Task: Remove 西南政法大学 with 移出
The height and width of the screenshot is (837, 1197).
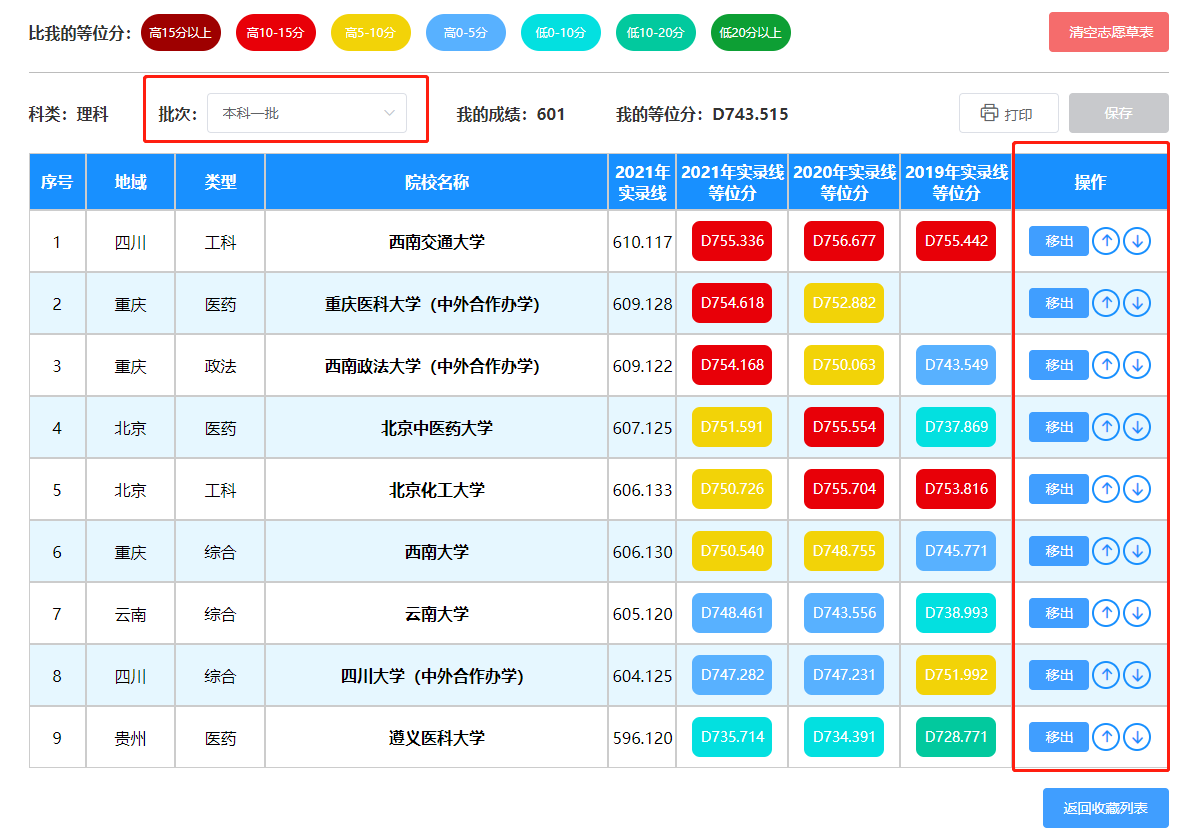Action: tap(1059, 365)
